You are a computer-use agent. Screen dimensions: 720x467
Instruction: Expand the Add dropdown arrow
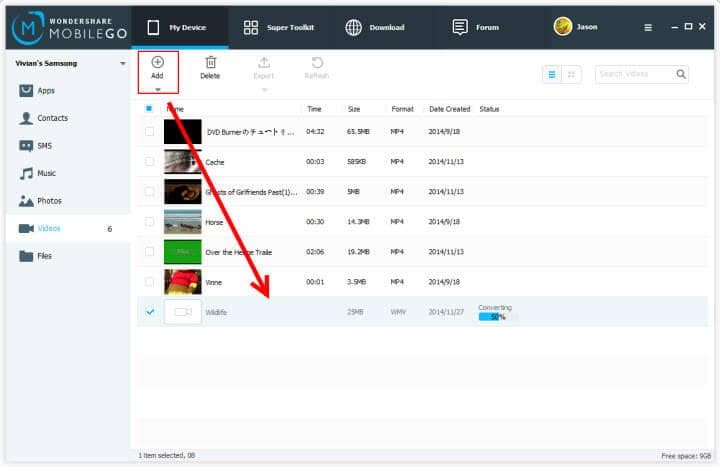pyautogui.click(x=158, y=90)
